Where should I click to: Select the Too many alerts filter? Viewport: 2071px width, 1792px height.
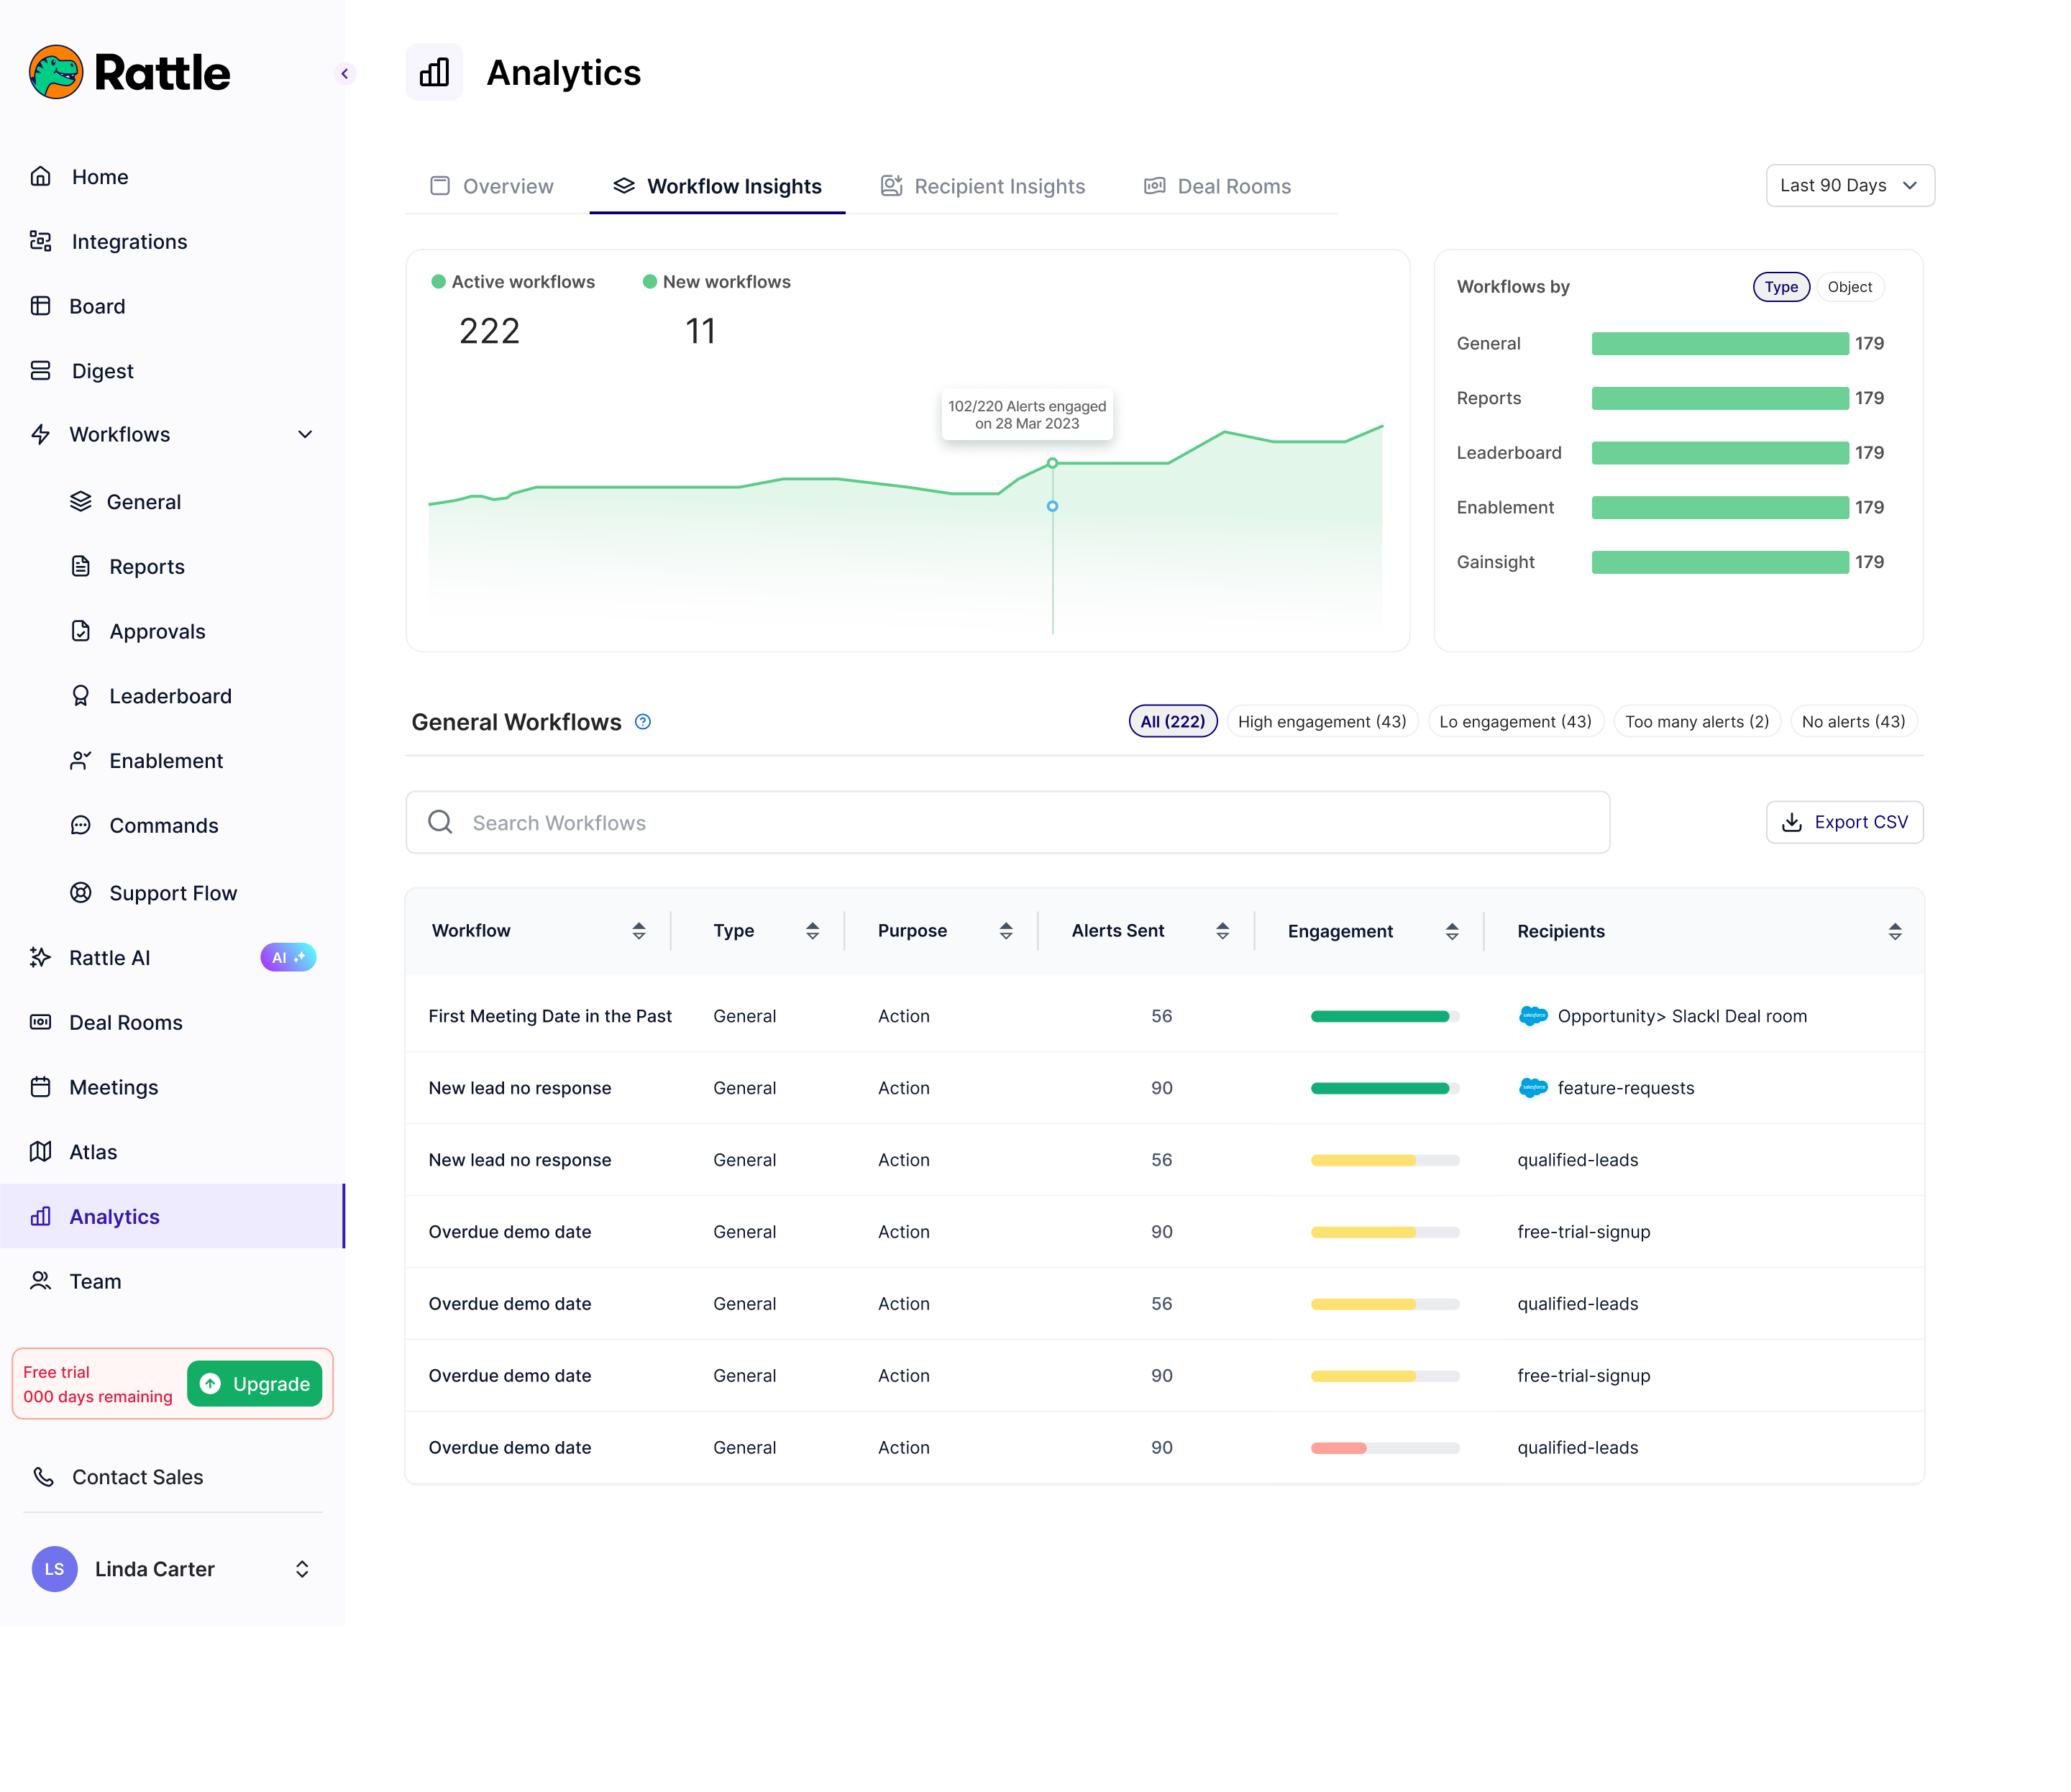coord(1696,721)
